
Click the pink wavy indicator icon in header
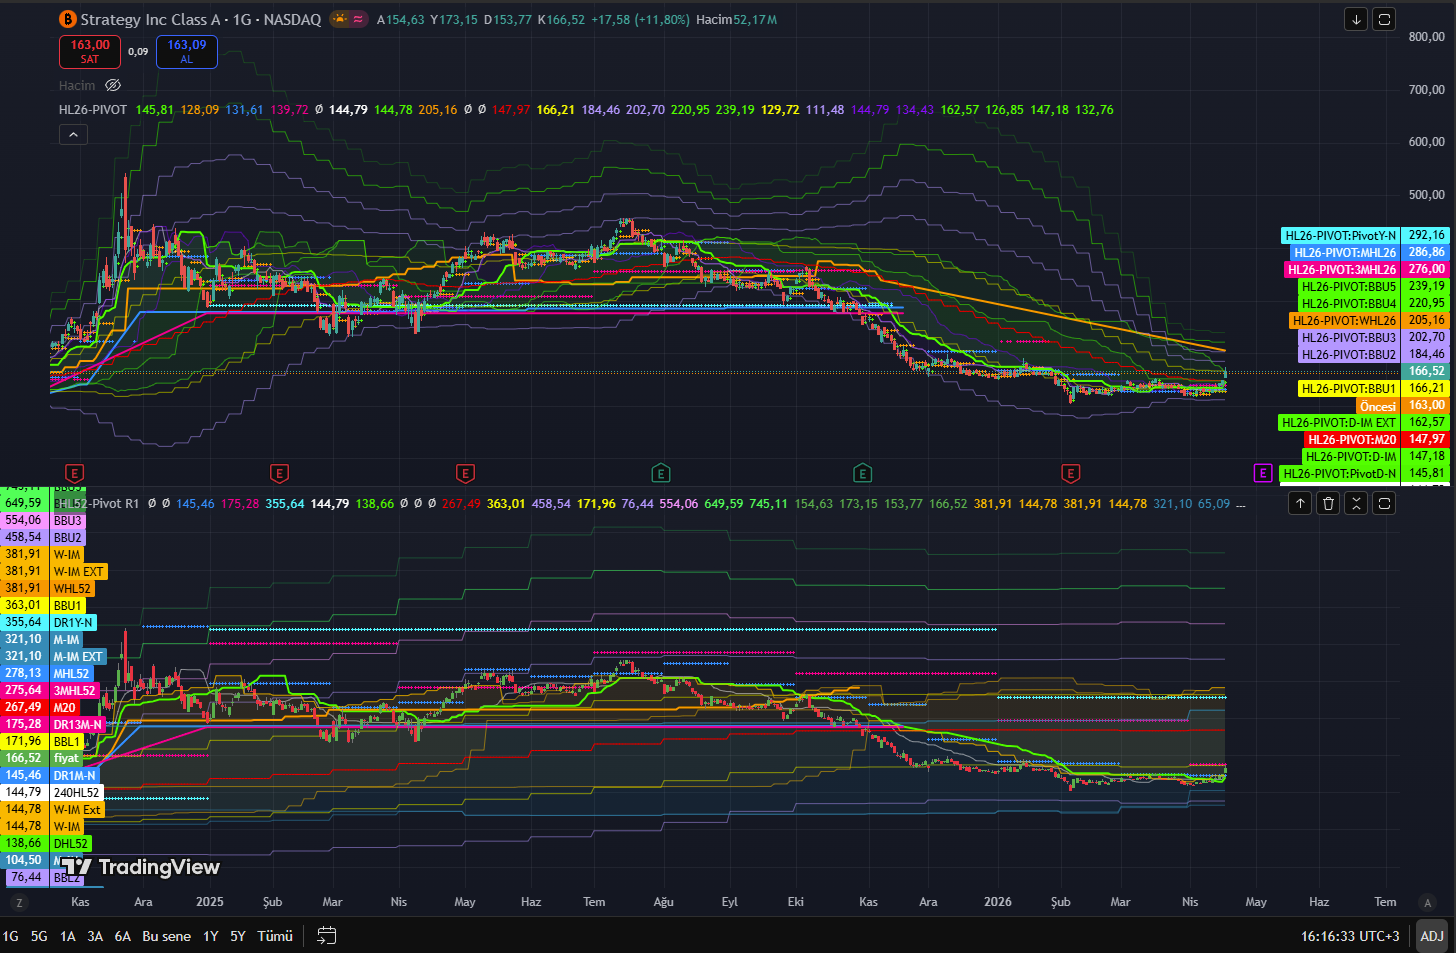[358, 19]
